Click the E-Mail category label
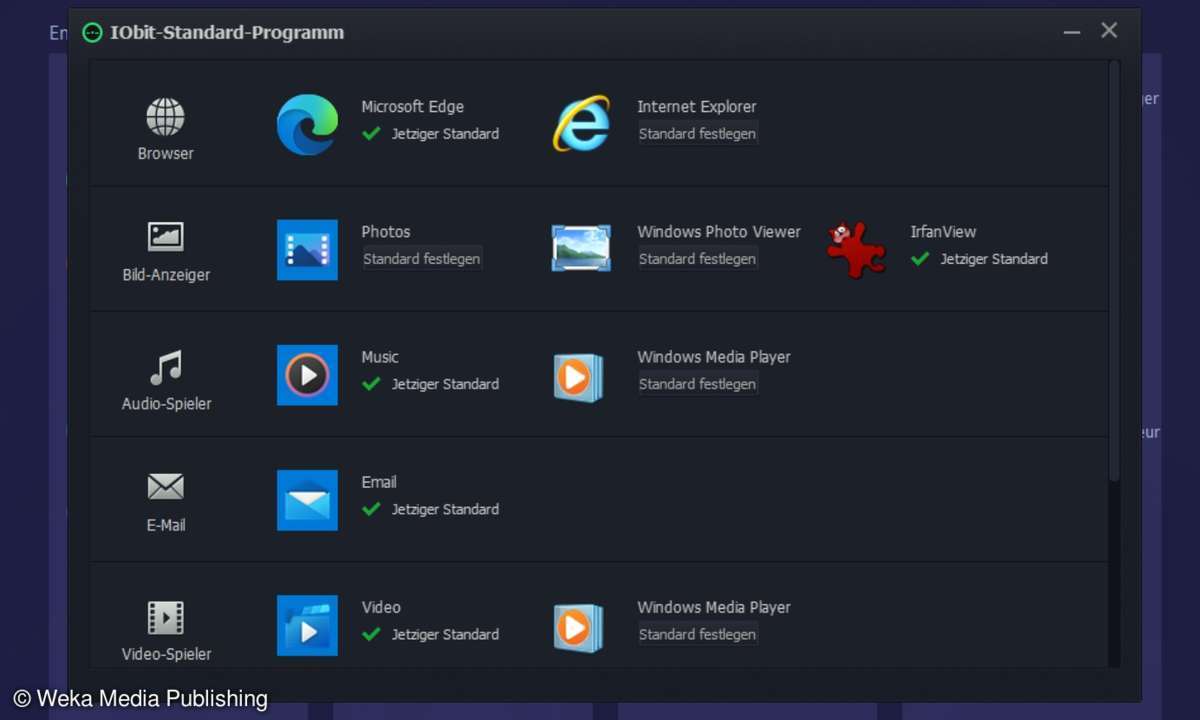 tap(166, 525)
